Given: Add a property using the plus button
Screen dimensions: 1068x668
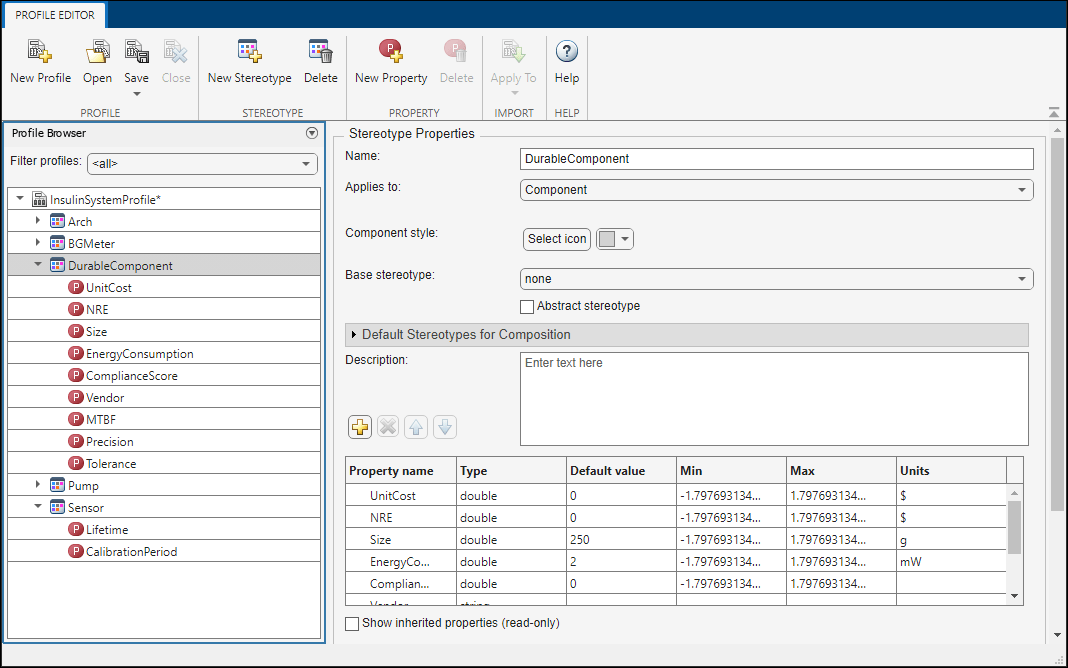Looking at the screenshot, I should click(359, 427).
